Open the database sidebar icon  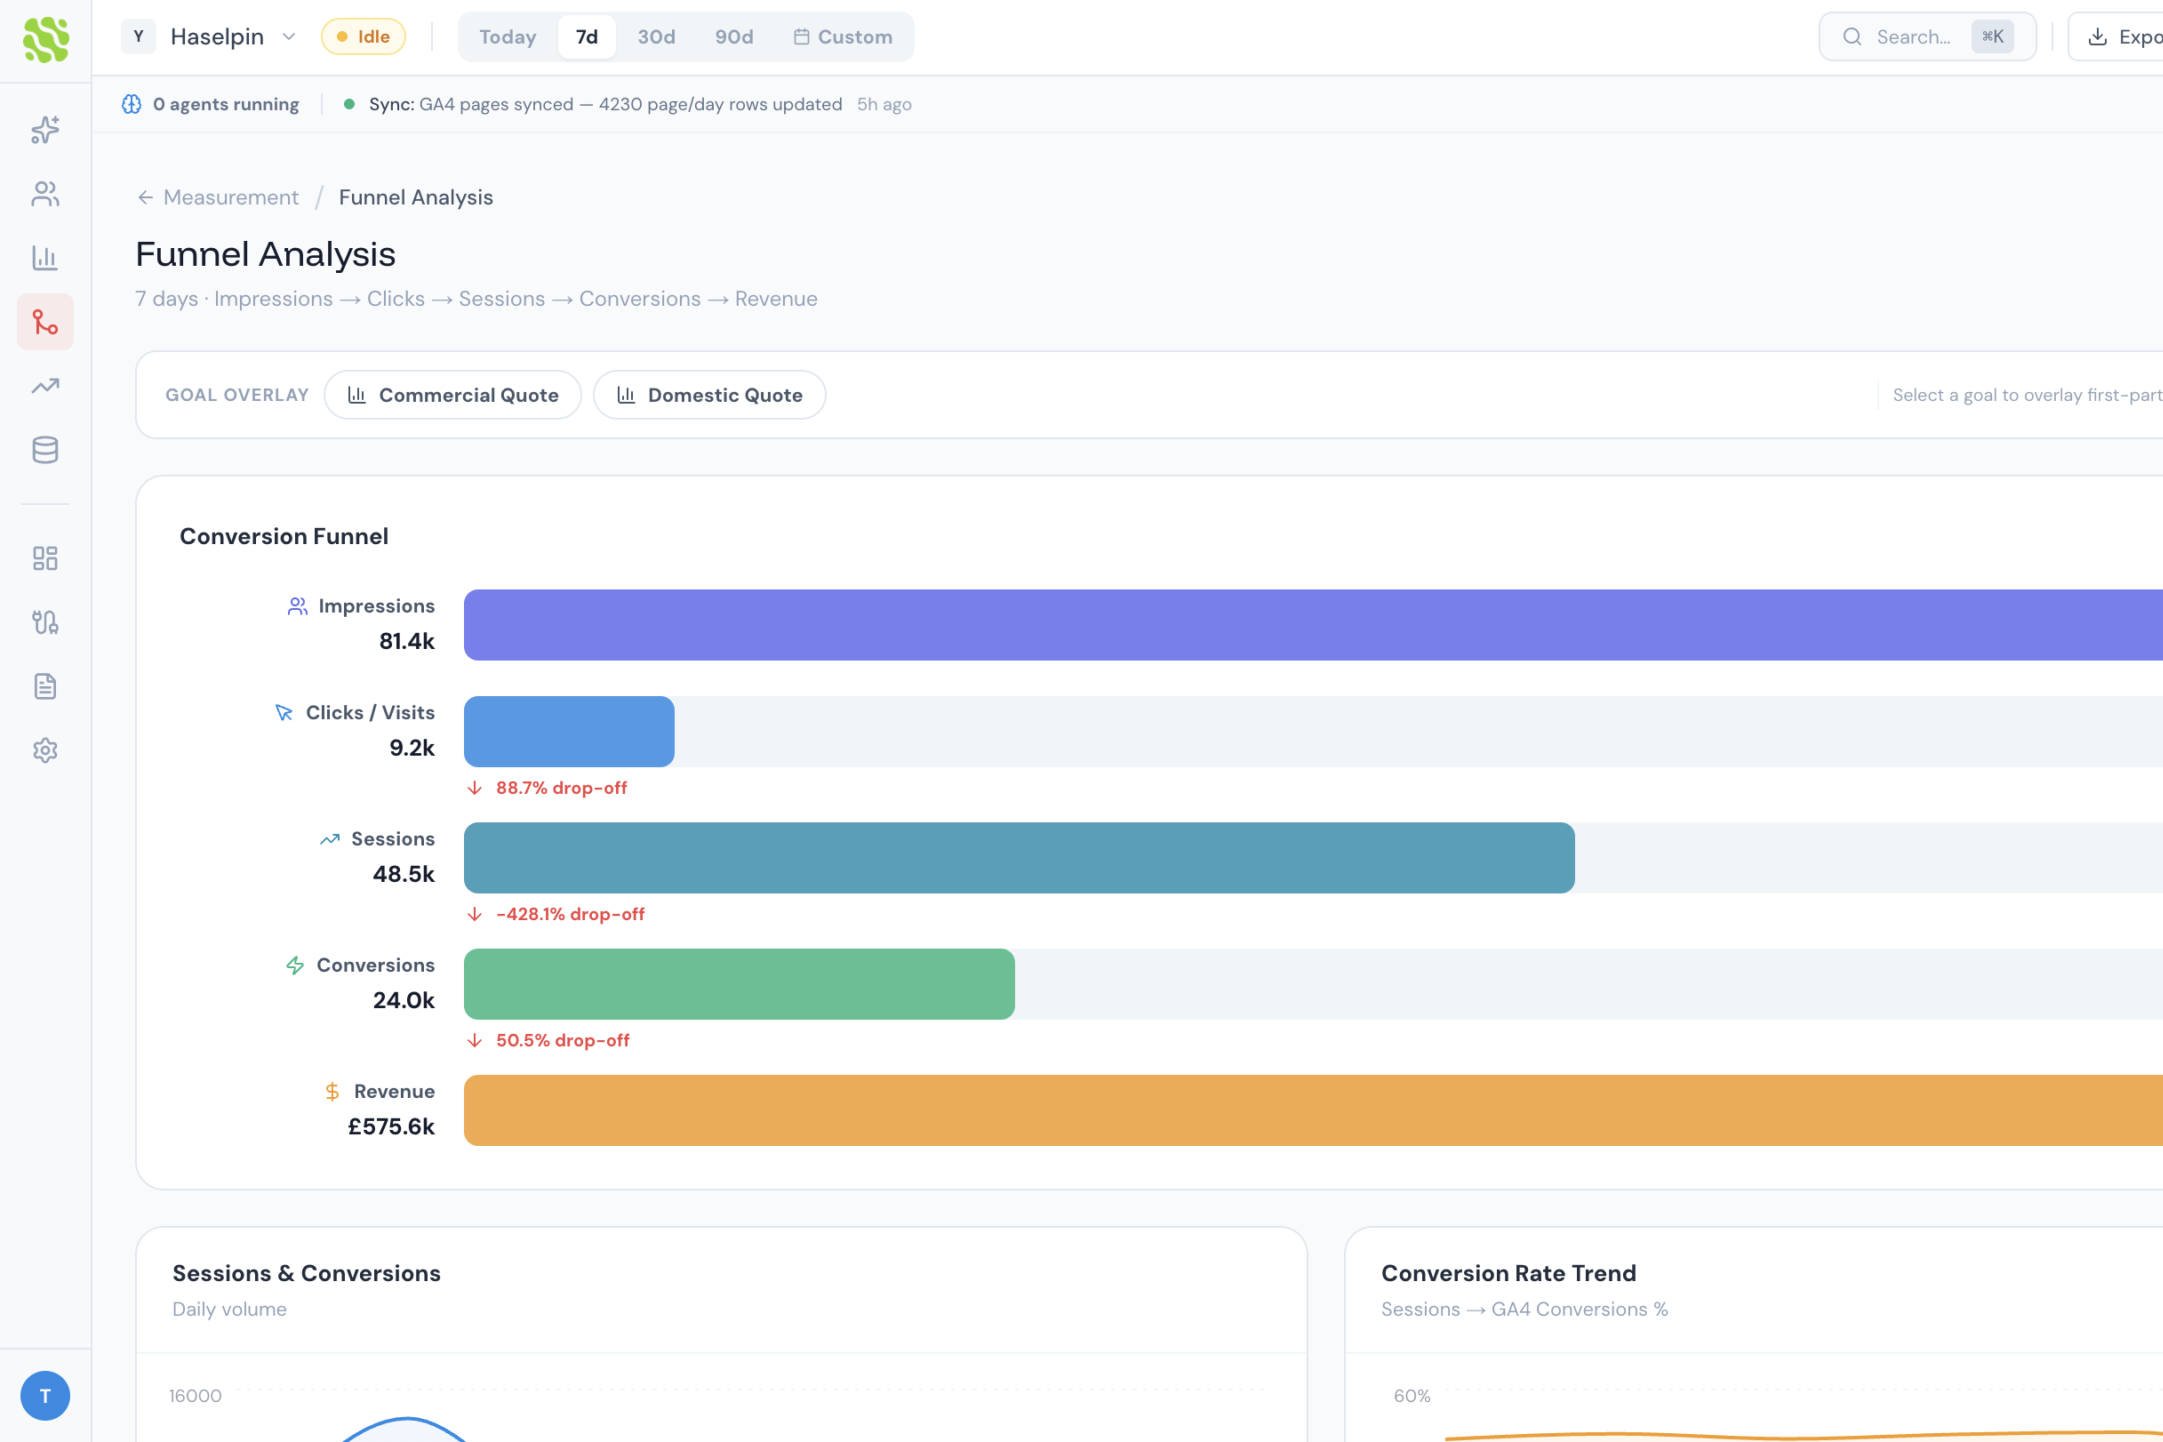(x=45, y=450)
